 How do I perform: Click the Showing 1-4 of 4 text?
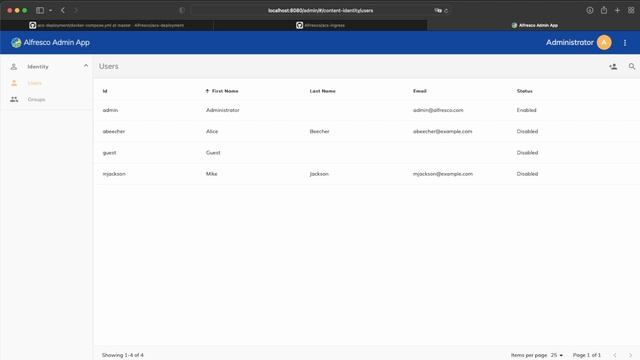point(122,355)
